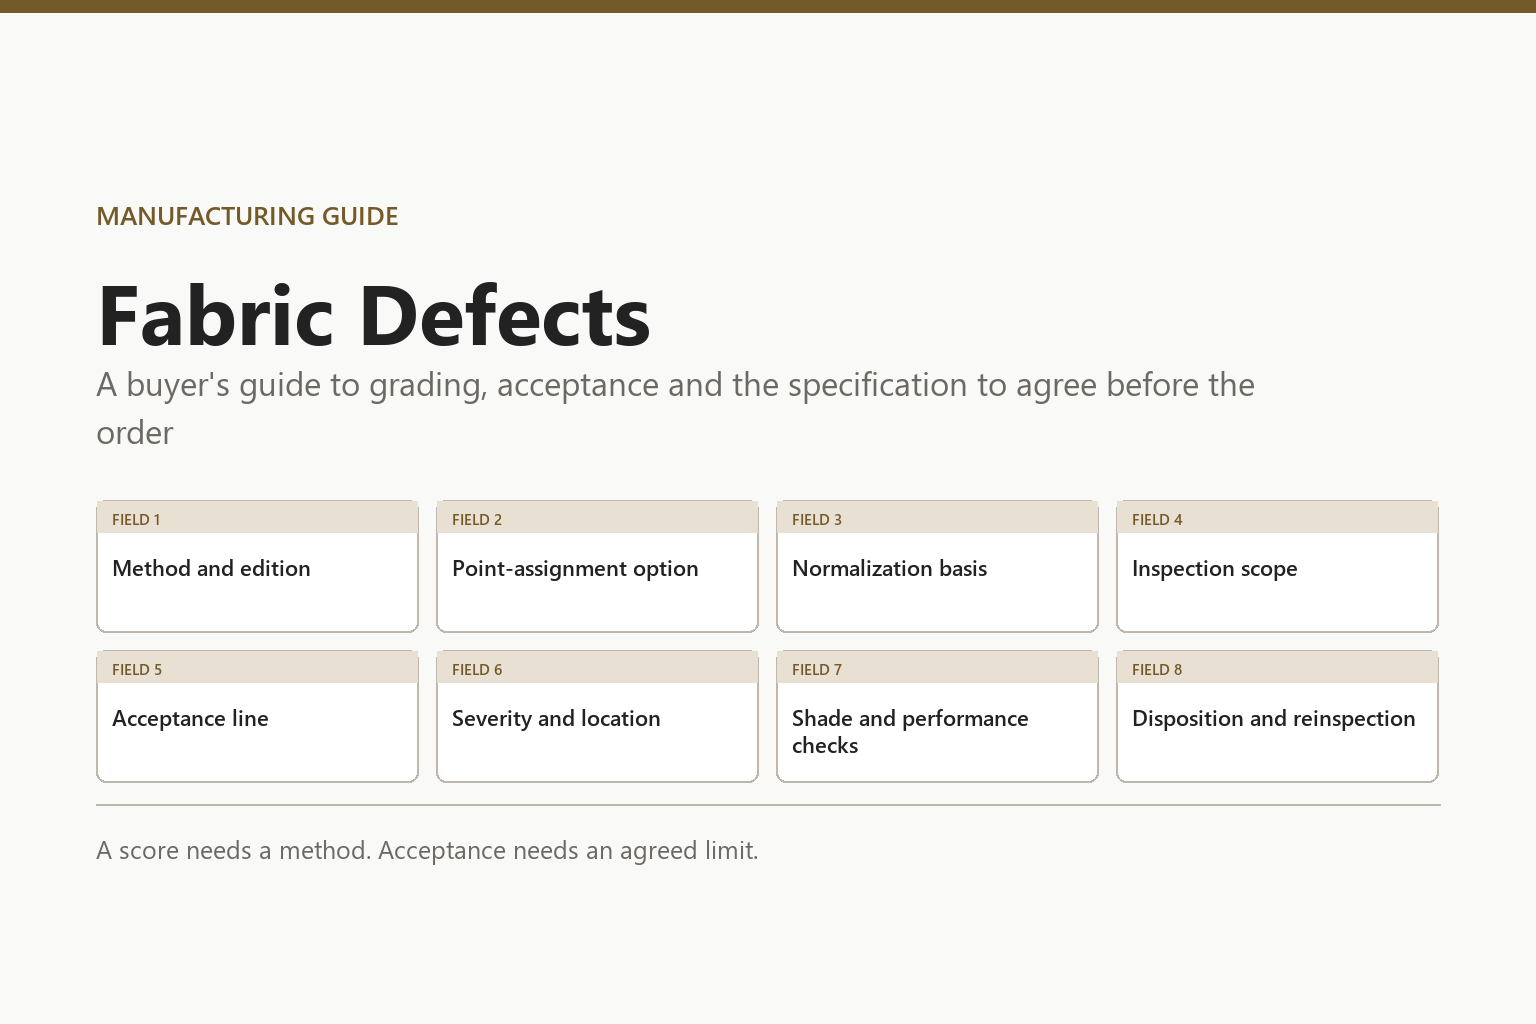The height and width of the screenshot is (1024, 1536).
Task: Select the Point-assignment option card
Action: pyautogui.click(x=597, y=566)
